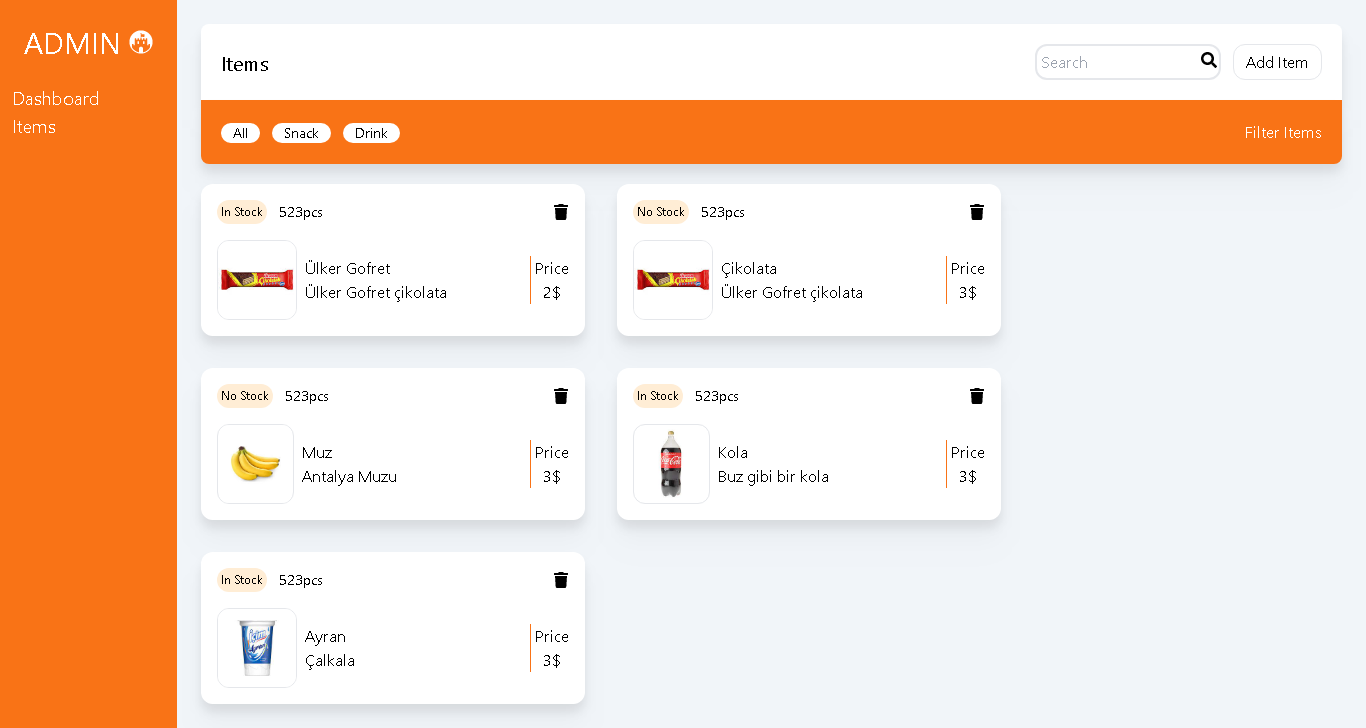
Task: Select the All filter pill
Action: (240, 133)
